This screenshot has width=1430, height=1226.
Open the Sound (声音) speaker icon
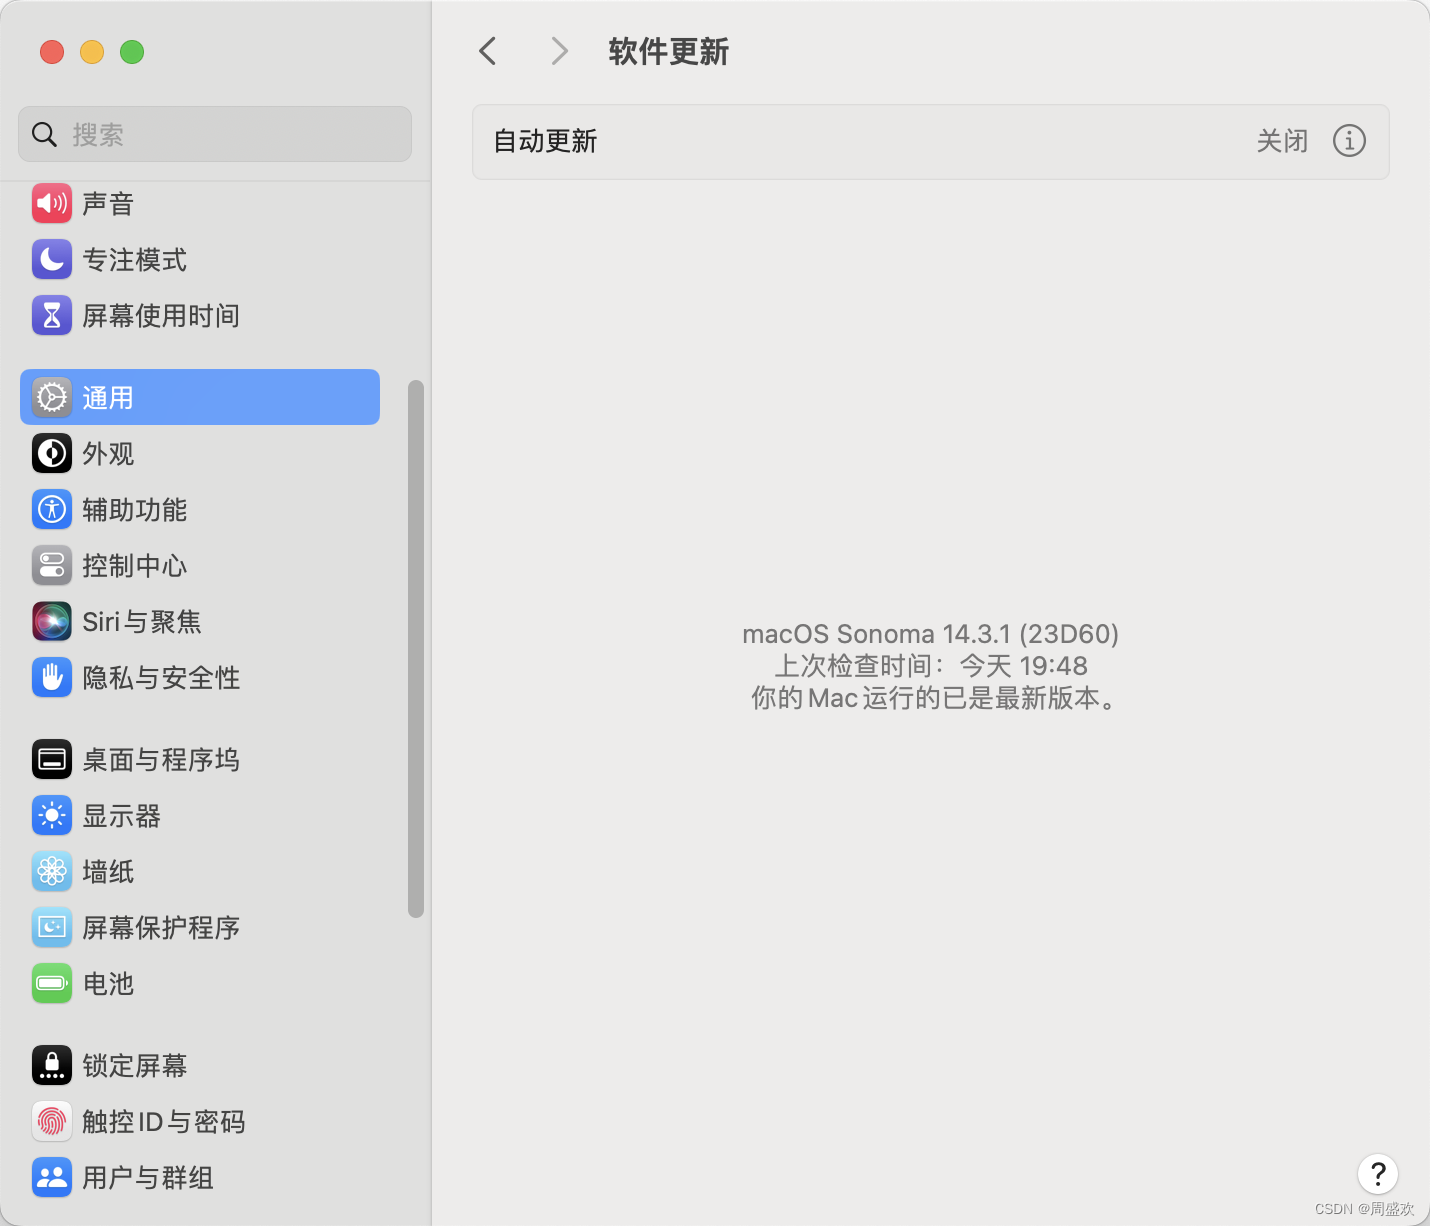click(52, 203)
